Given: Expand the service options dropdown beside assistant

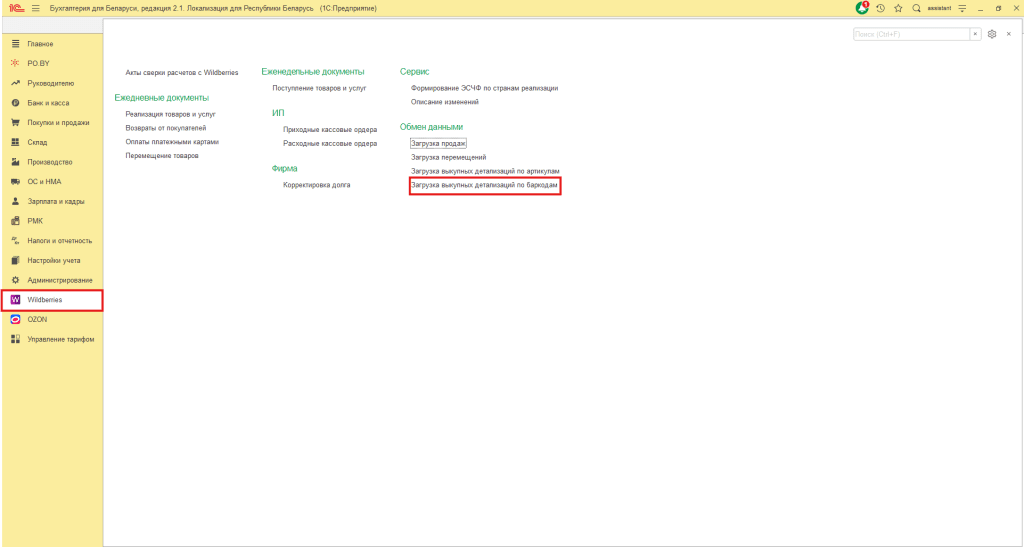Looking at the screenshot, I should pyautogui.click(x=962, y=8).
